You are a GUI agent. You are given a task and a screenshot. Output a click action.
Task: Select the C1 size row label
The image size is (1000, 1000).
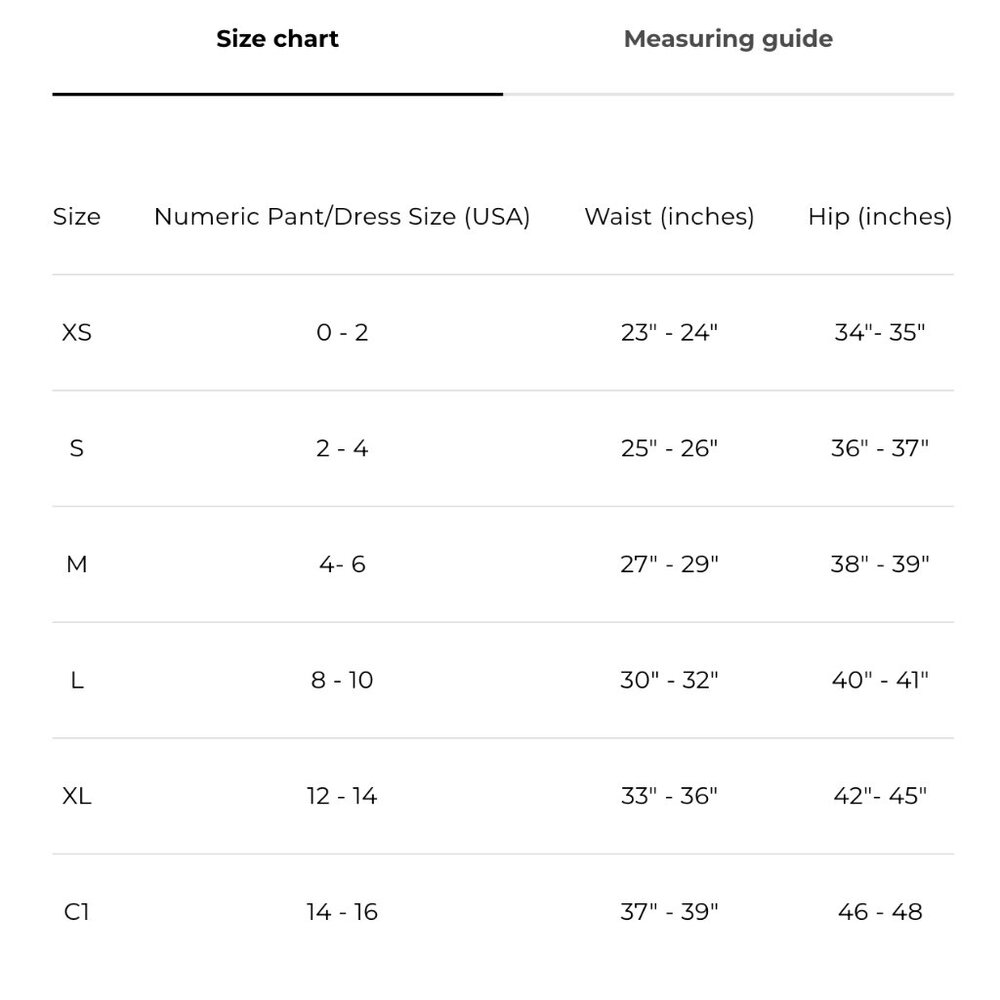point(77,912)
